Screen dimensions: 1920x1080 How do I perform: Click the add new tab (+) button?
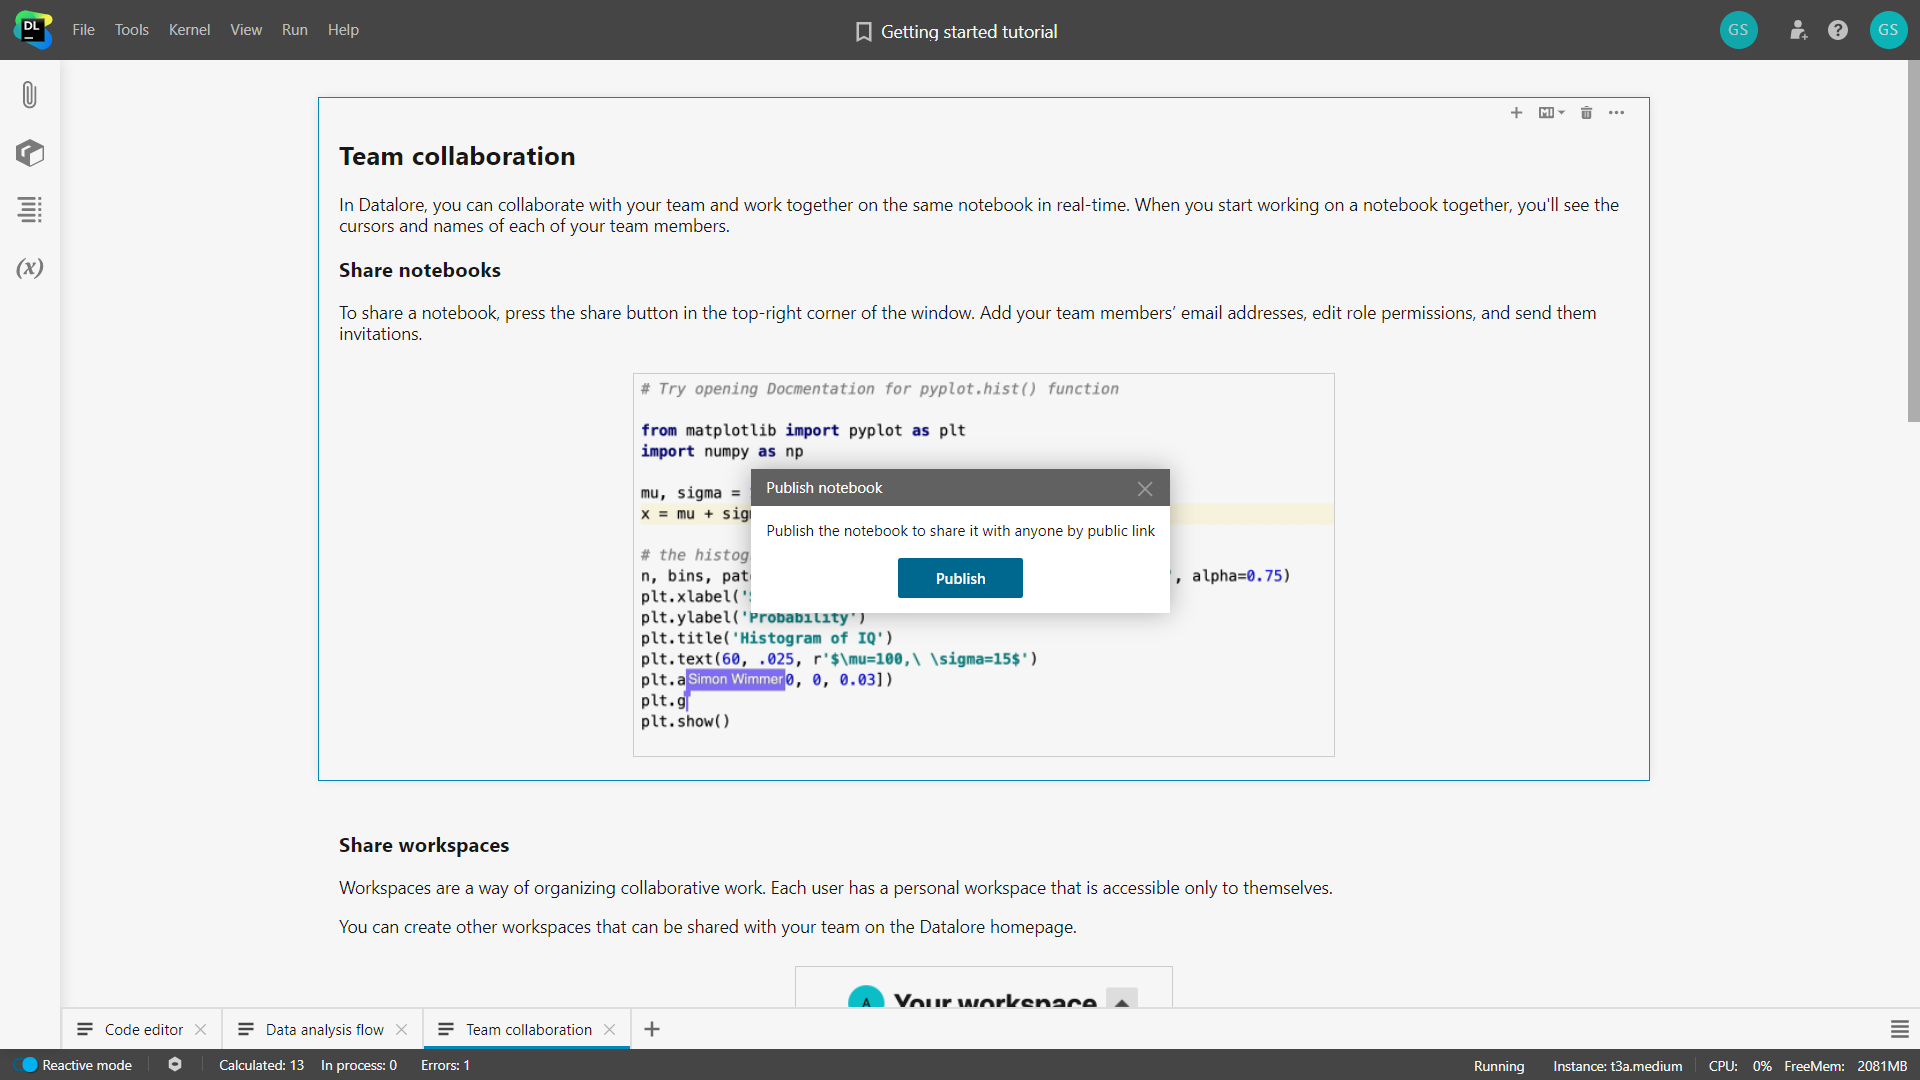pos(653,1029)
